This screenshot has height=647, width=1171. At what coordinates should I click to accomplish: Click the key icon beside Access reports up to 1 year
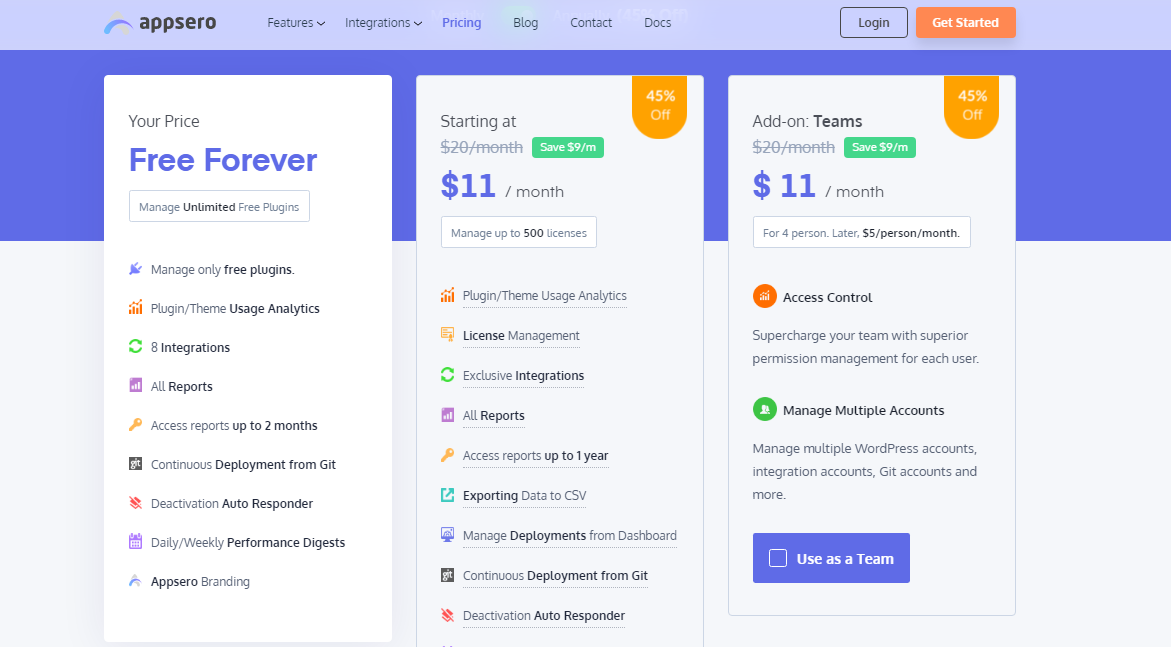pos(447,455)
